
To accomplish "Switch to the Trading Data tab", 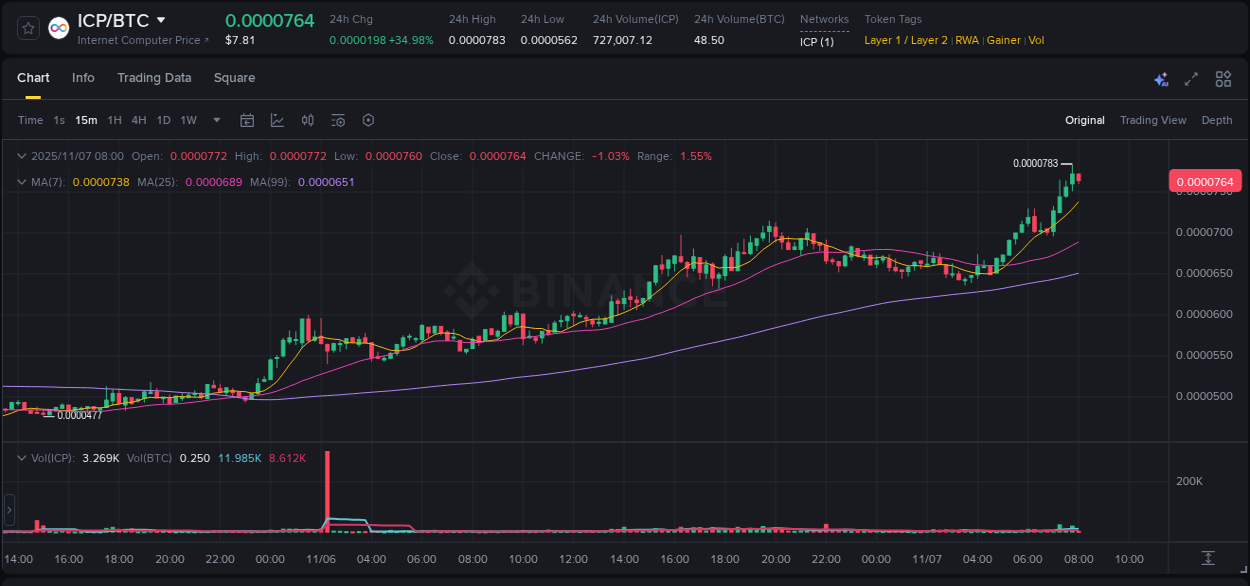I will pyautogui.click(x=154, y=77).
